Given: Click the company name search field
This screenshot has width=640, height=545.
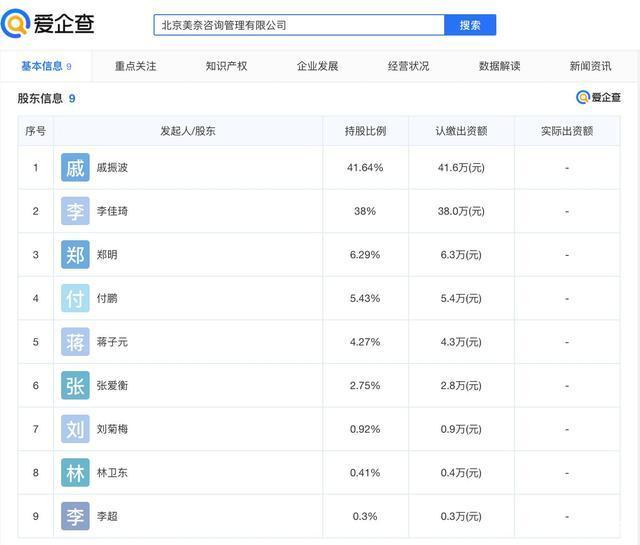Looking at the screenshot, I should (298, 25).
